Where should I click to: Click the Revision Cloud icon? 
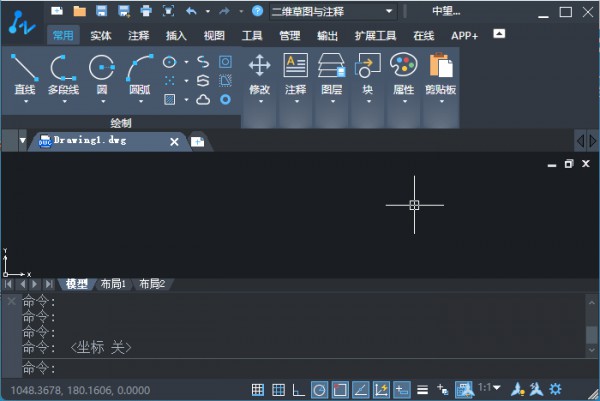point(203,100)
